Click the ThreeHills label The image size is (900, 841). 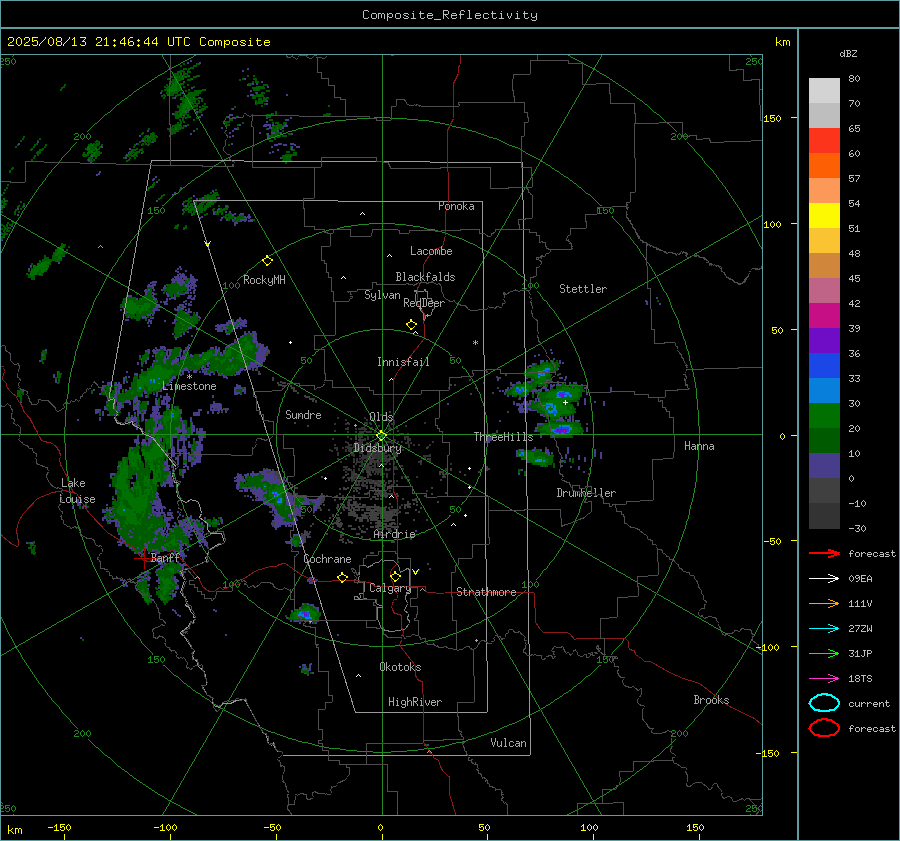pyautogui.click(x=503, y=437)
